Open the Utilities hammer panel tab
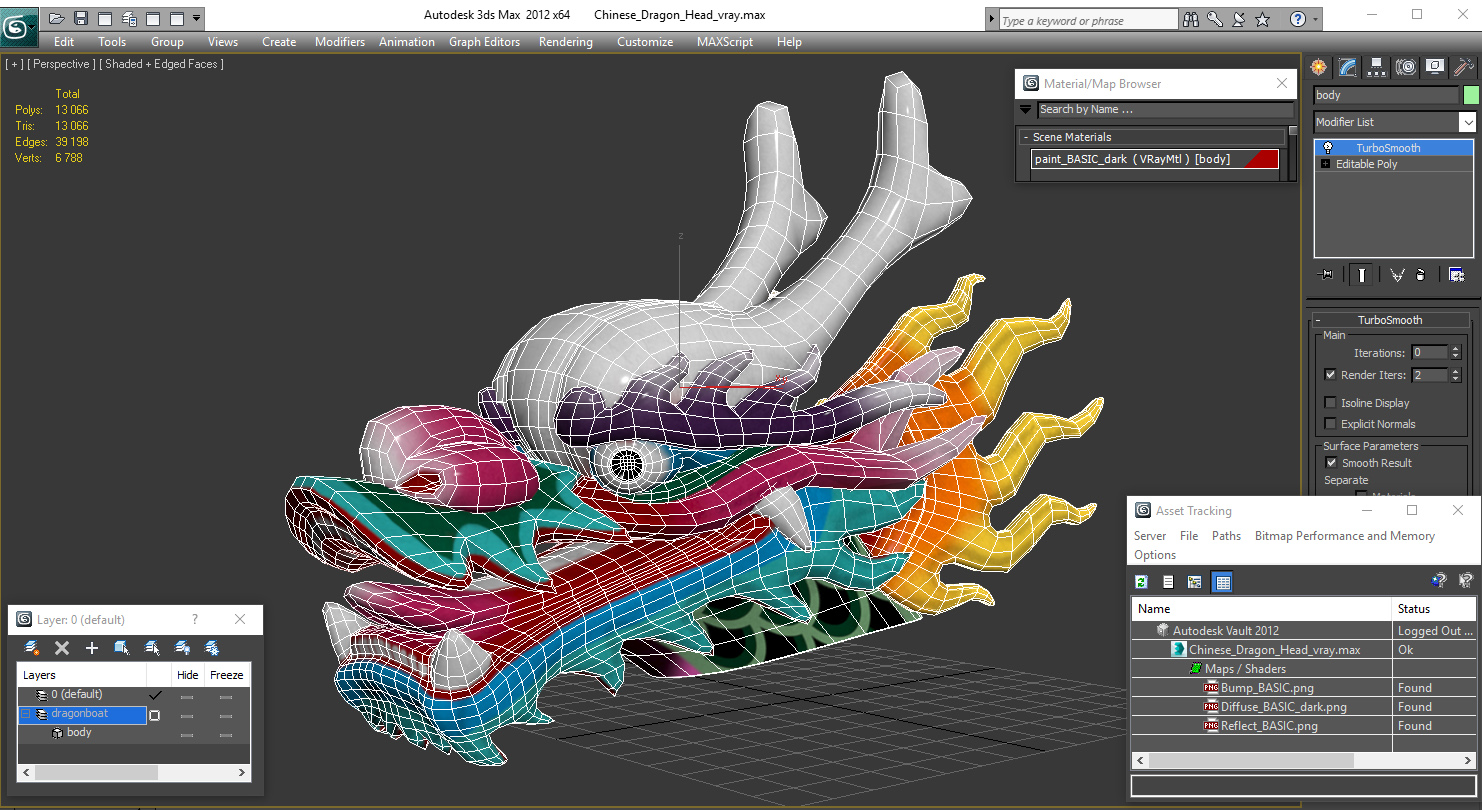Screen dimensions: 1482x810 pos(1464,67)
